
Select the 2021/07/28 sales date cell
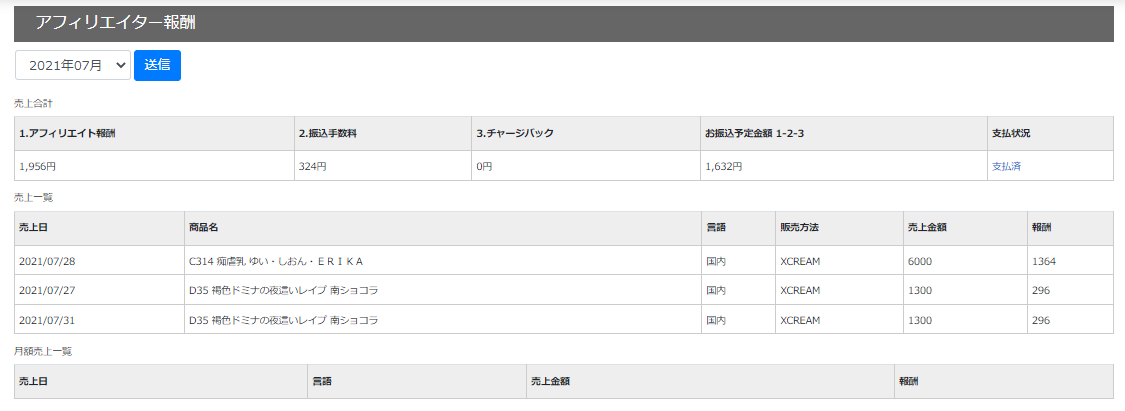[47, 261]
